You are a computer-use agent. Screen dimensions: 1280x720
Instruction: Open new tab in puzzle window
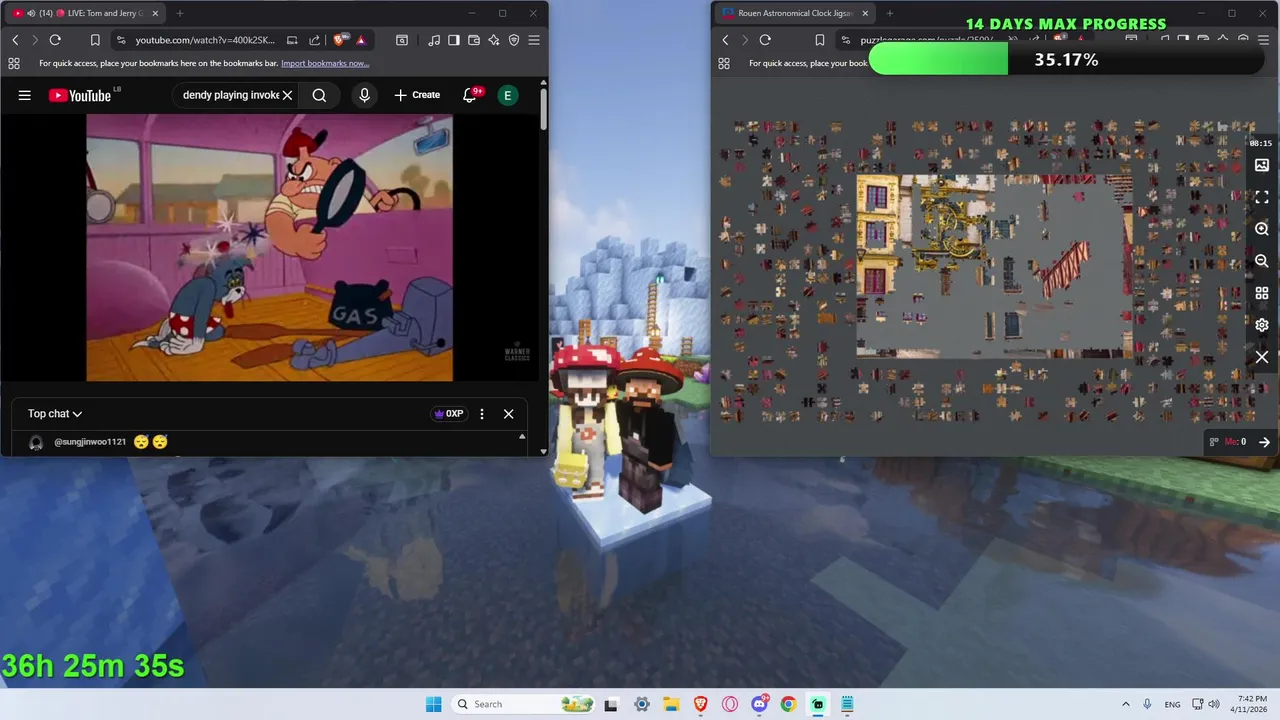coord(890,13)
